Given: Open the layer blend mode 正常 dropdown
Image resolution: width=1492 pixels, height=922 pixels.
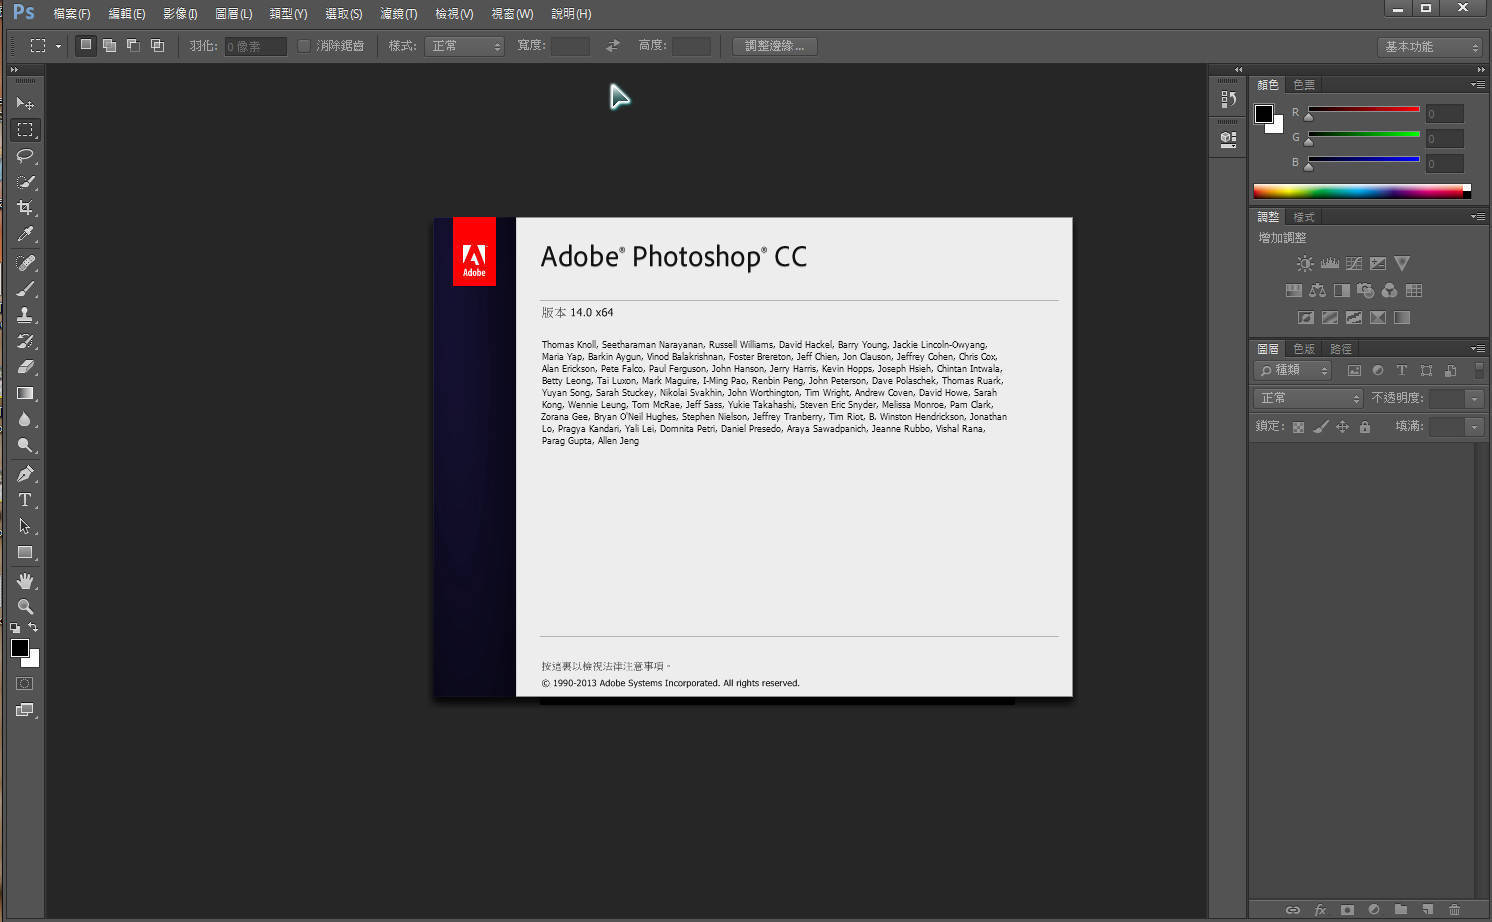Looking at the screenshot, I should (x=1308, y=398).
